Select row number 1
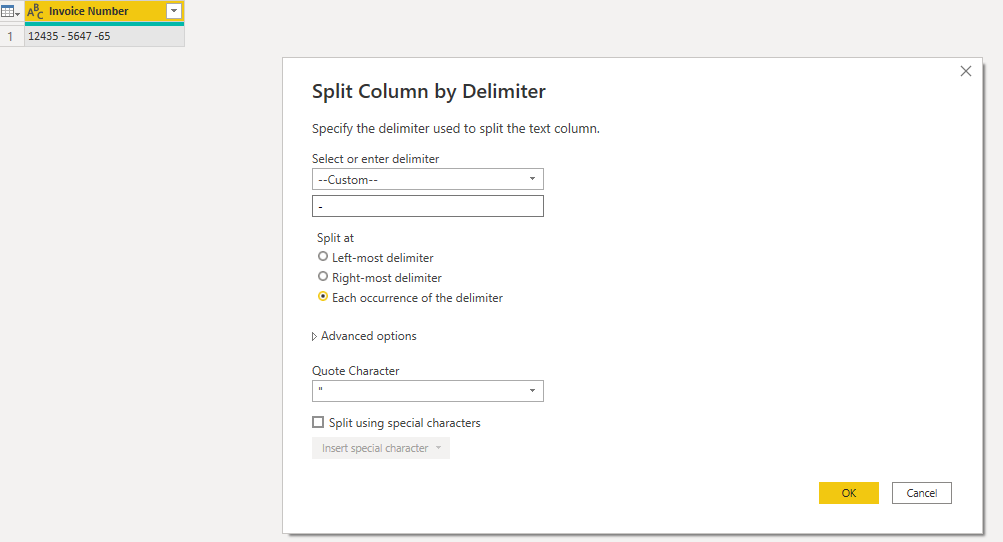The height and width of the screenshot is (542, 1003). (x=10, y=36)
